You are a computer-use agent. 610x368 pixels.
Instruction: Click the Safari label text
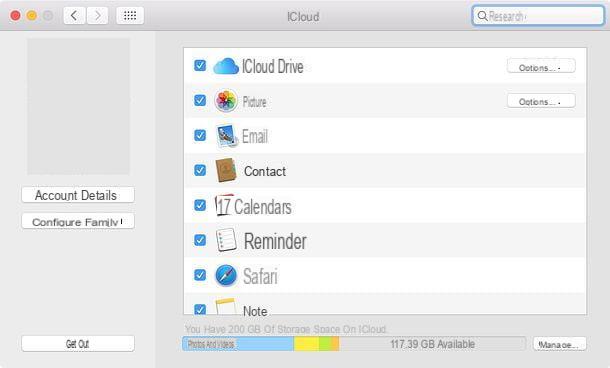[x=260, y=276]
